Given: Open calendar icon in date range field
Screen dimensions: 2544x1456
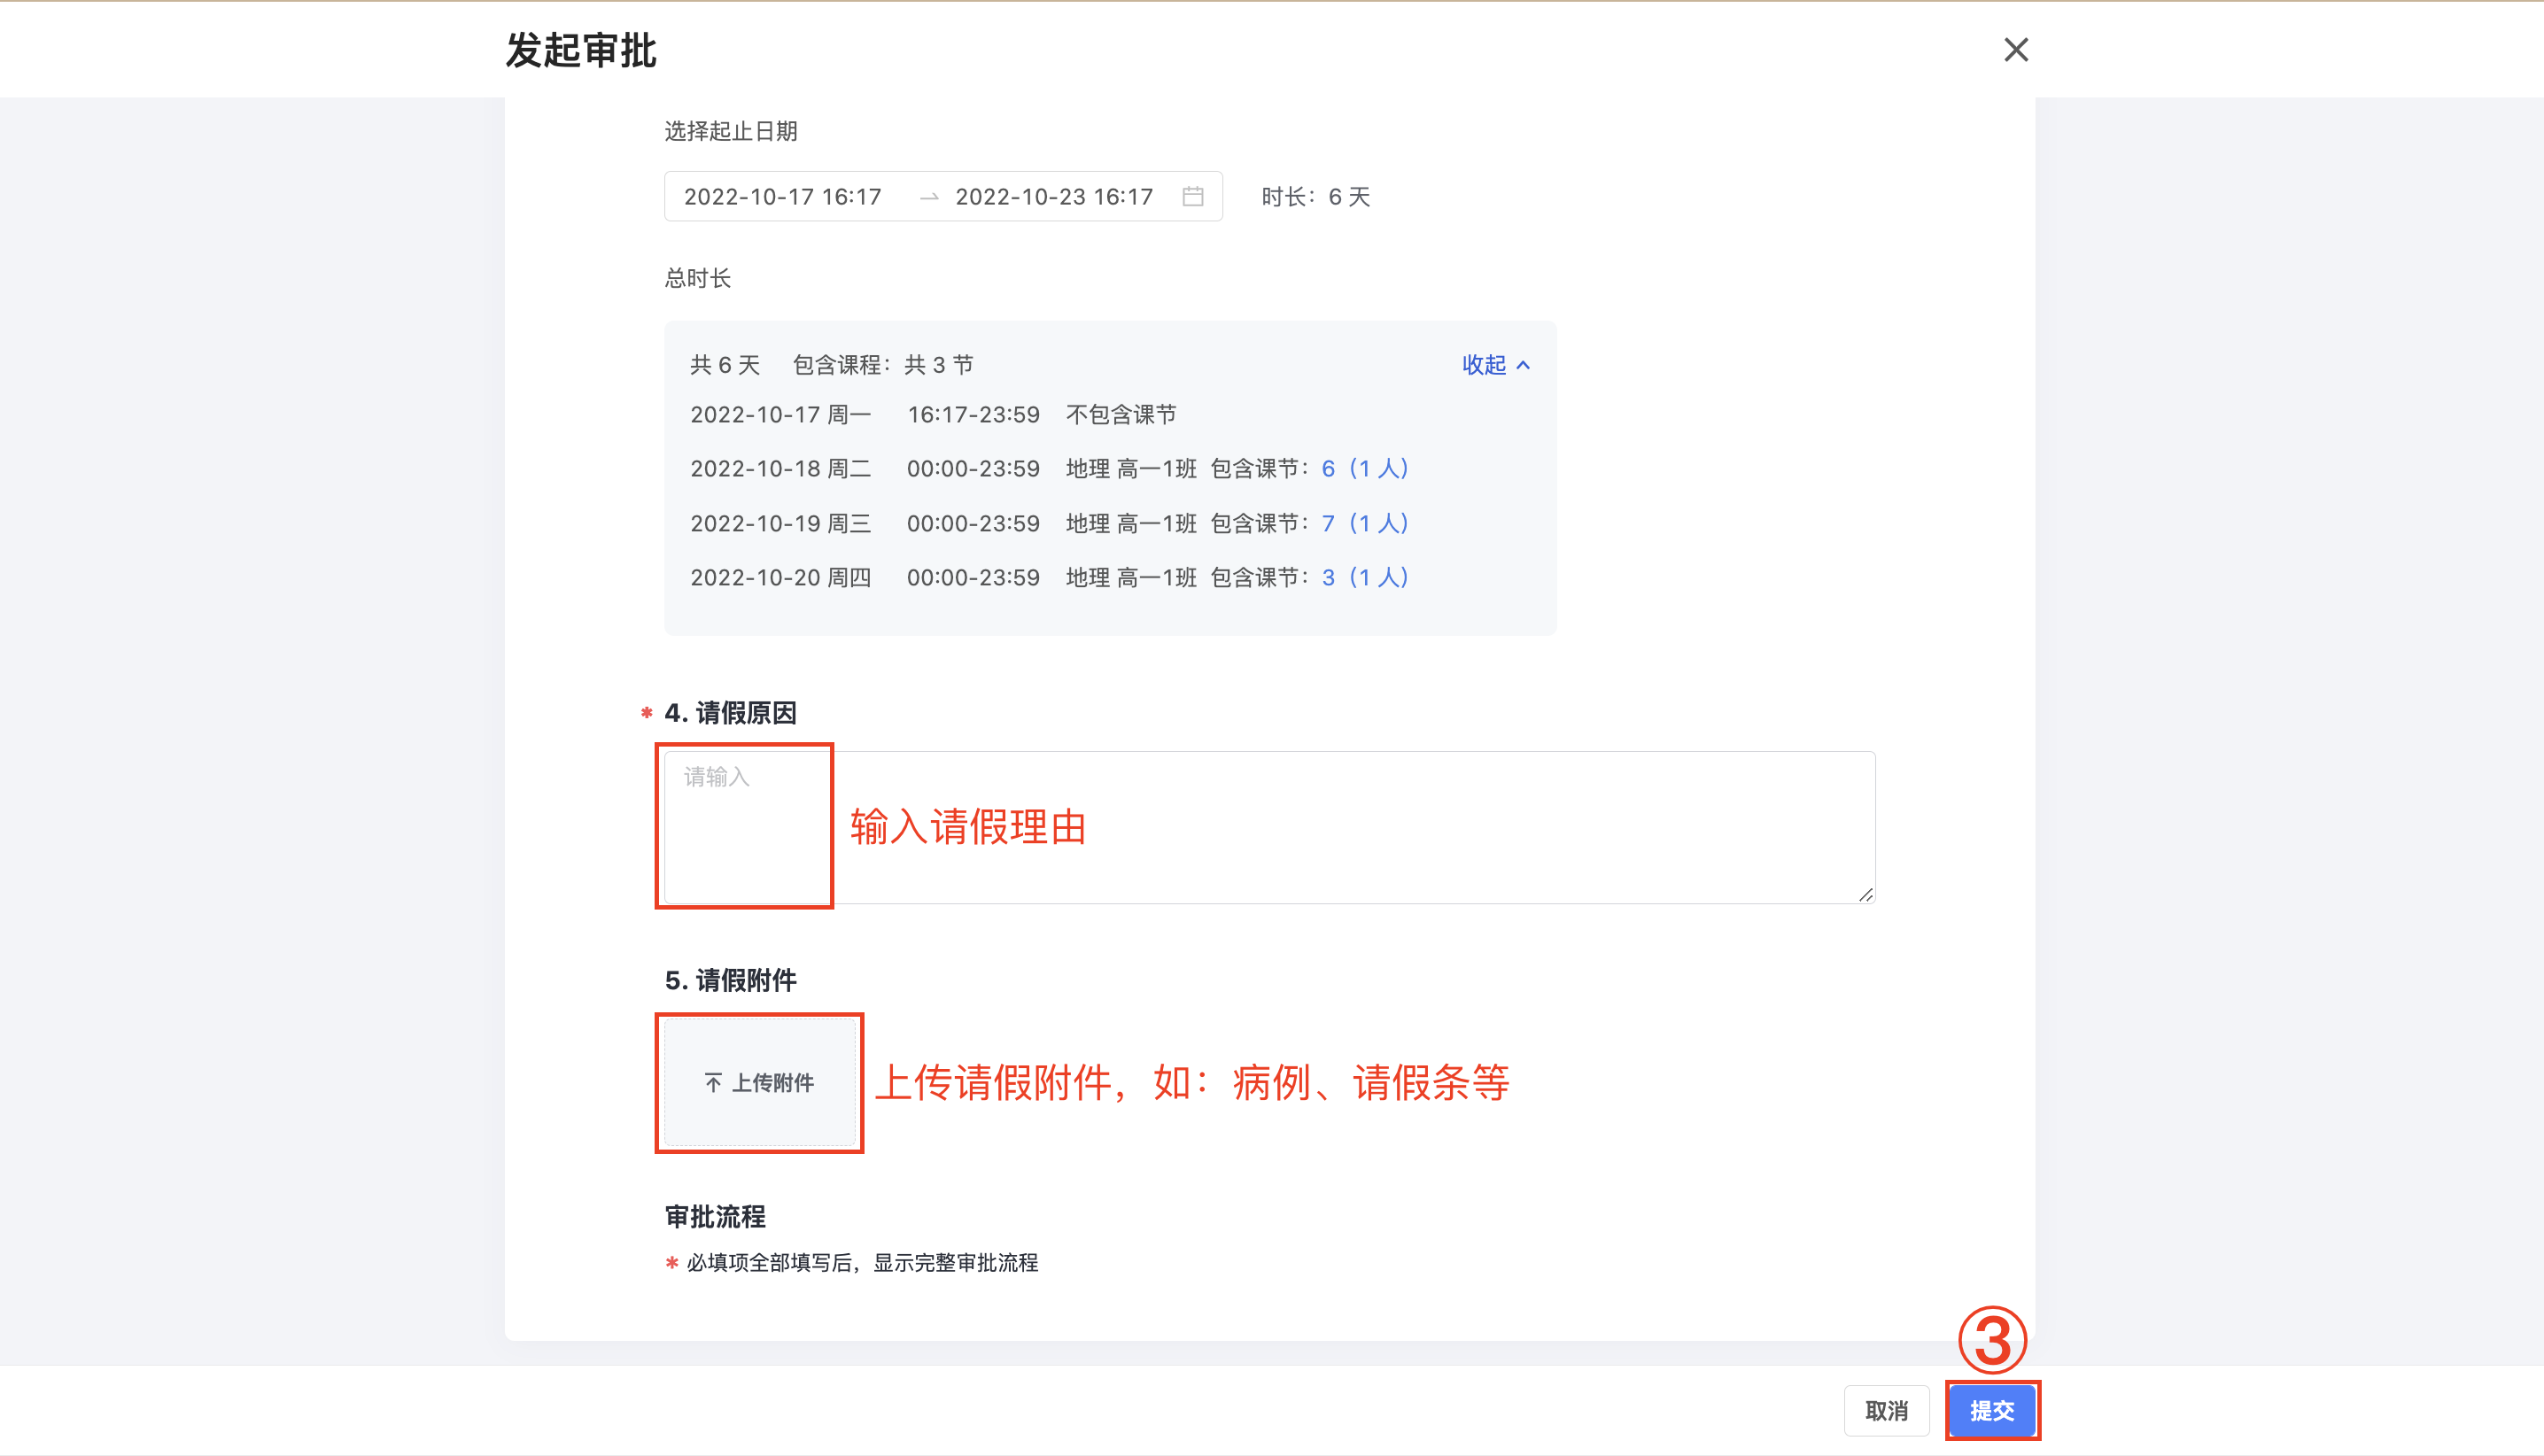Looking at the screenshot, I should 1192,196.
